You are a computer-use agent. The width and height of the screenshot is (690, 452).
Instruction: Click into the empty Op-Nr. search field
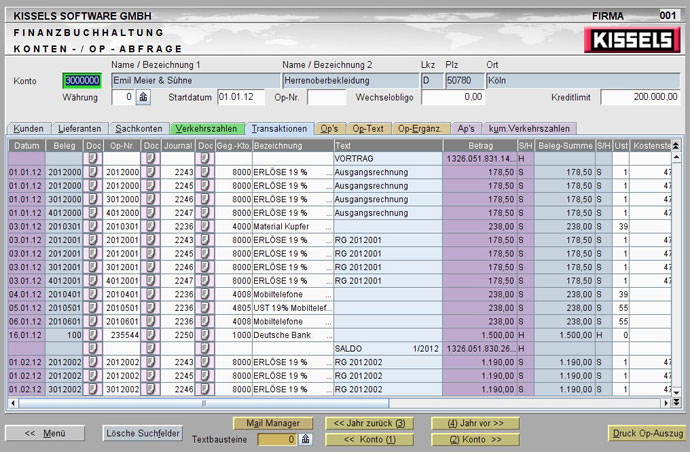coord(327,97)
